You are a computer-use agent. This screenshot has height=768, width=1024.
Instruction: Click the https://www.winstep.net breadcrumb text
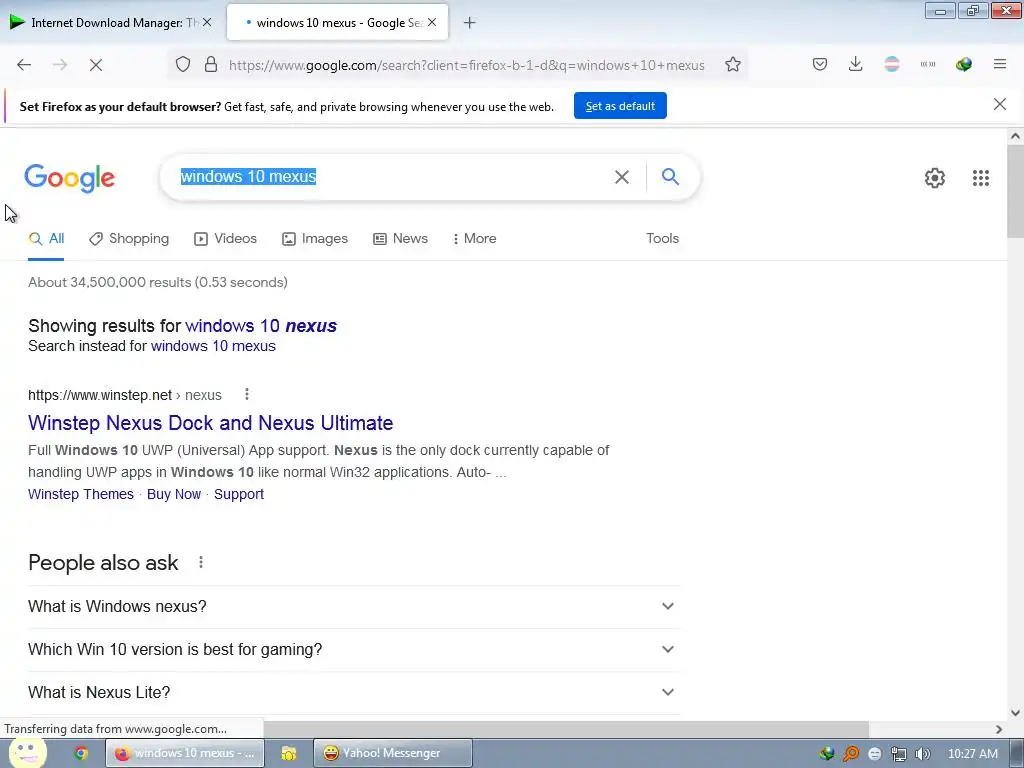point(100,395)
